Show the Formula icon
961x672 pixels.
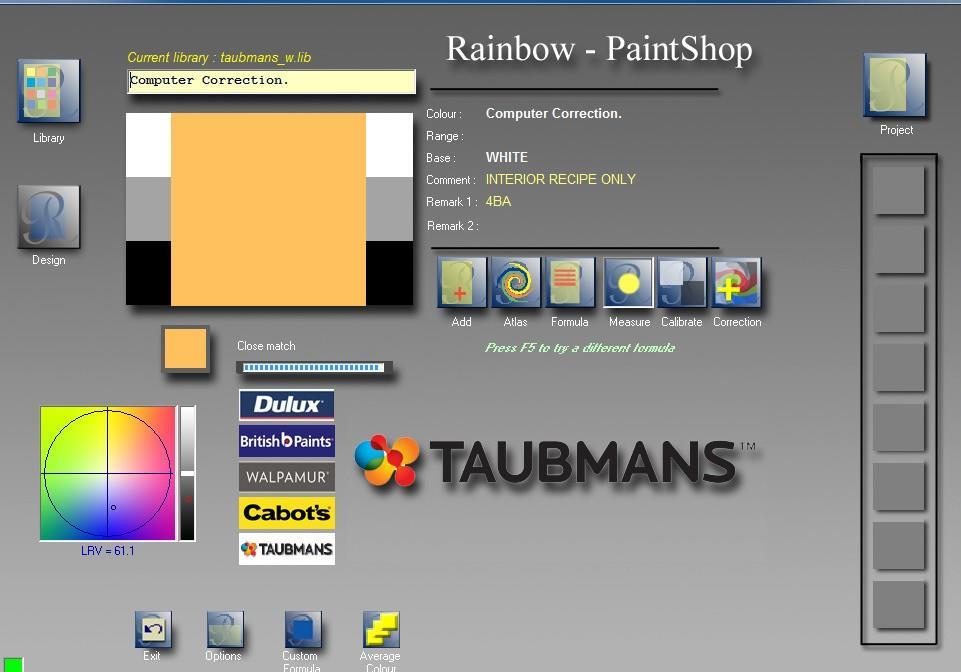569,283
